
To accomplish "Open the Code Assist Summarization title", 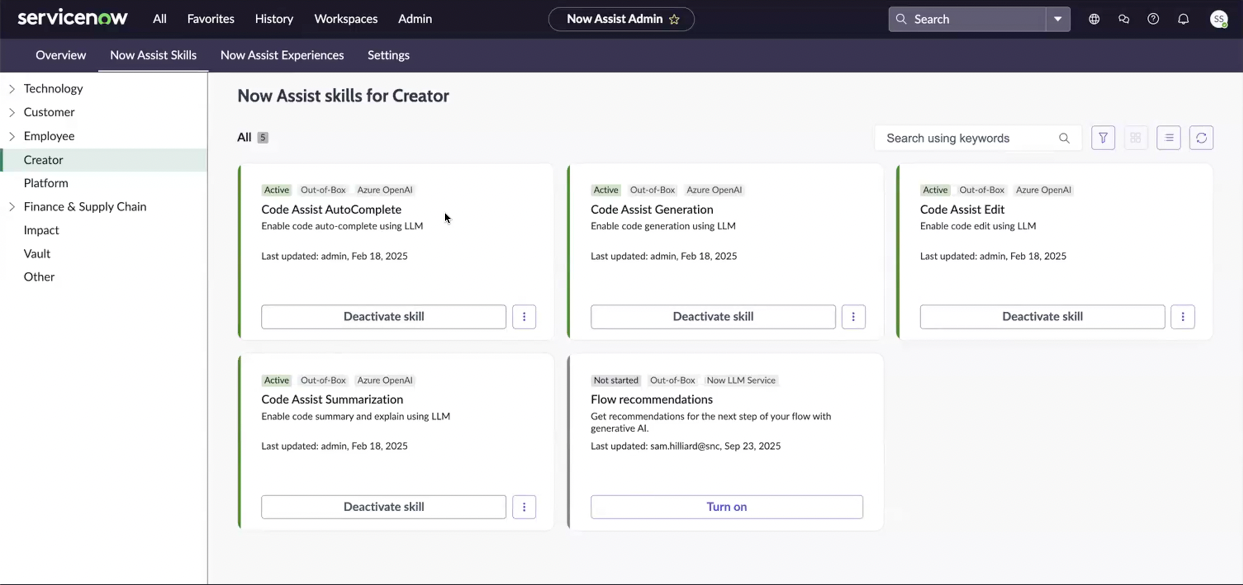I will point(332,400).
